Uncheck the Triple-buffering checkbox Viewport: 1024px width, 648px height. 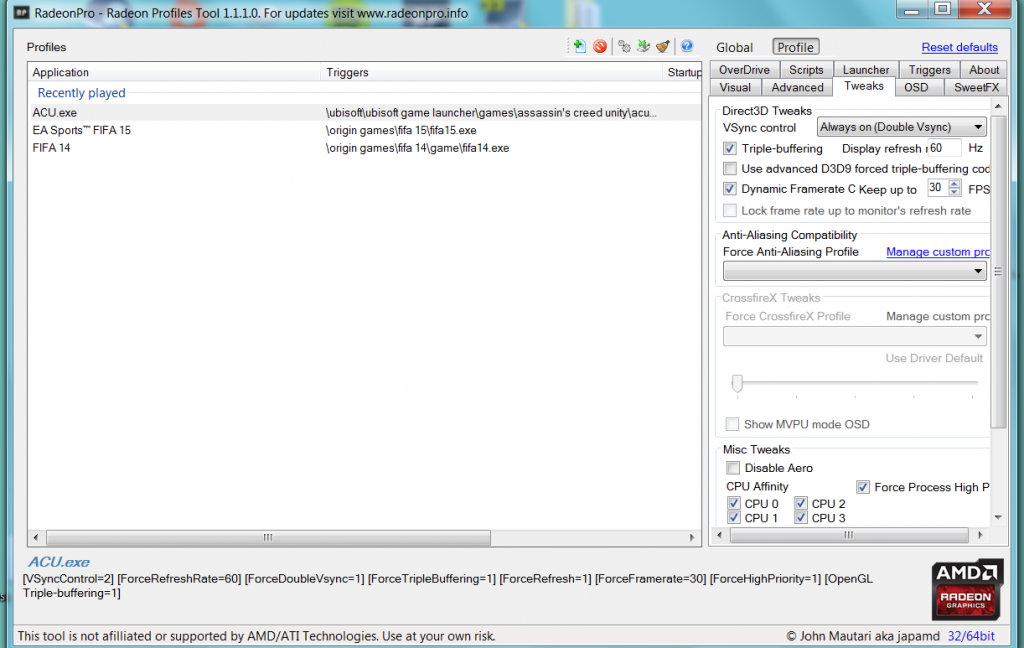[x=730, y=148]
